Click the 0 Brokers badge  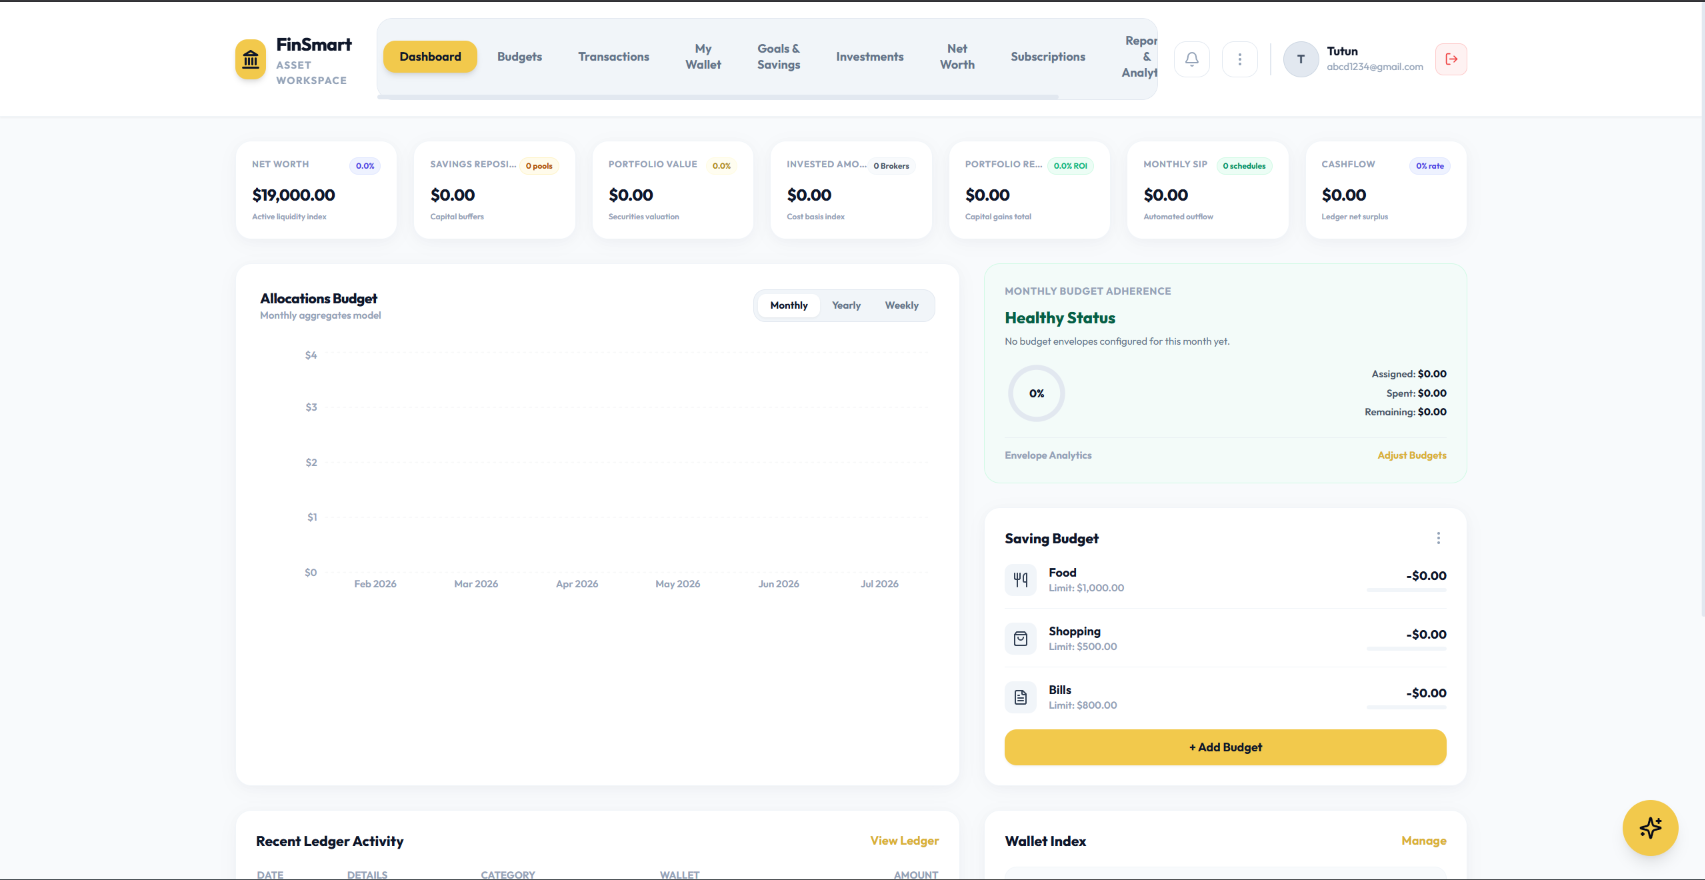click(891, 166)
